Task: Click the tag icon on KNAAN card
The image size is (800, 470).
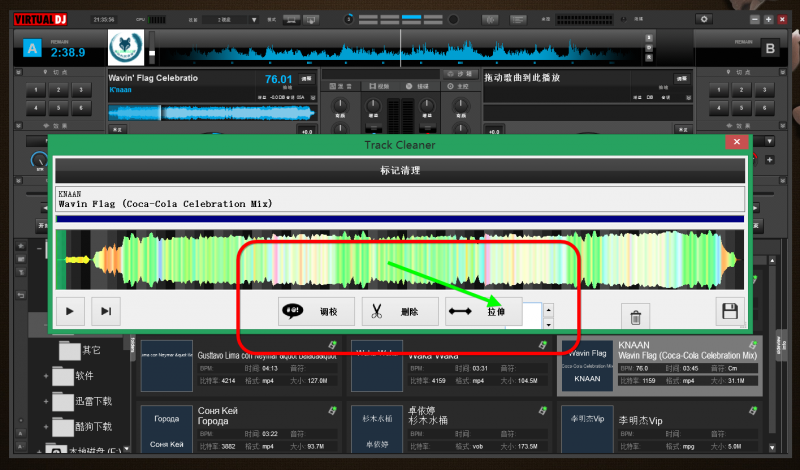Action: 753,345
